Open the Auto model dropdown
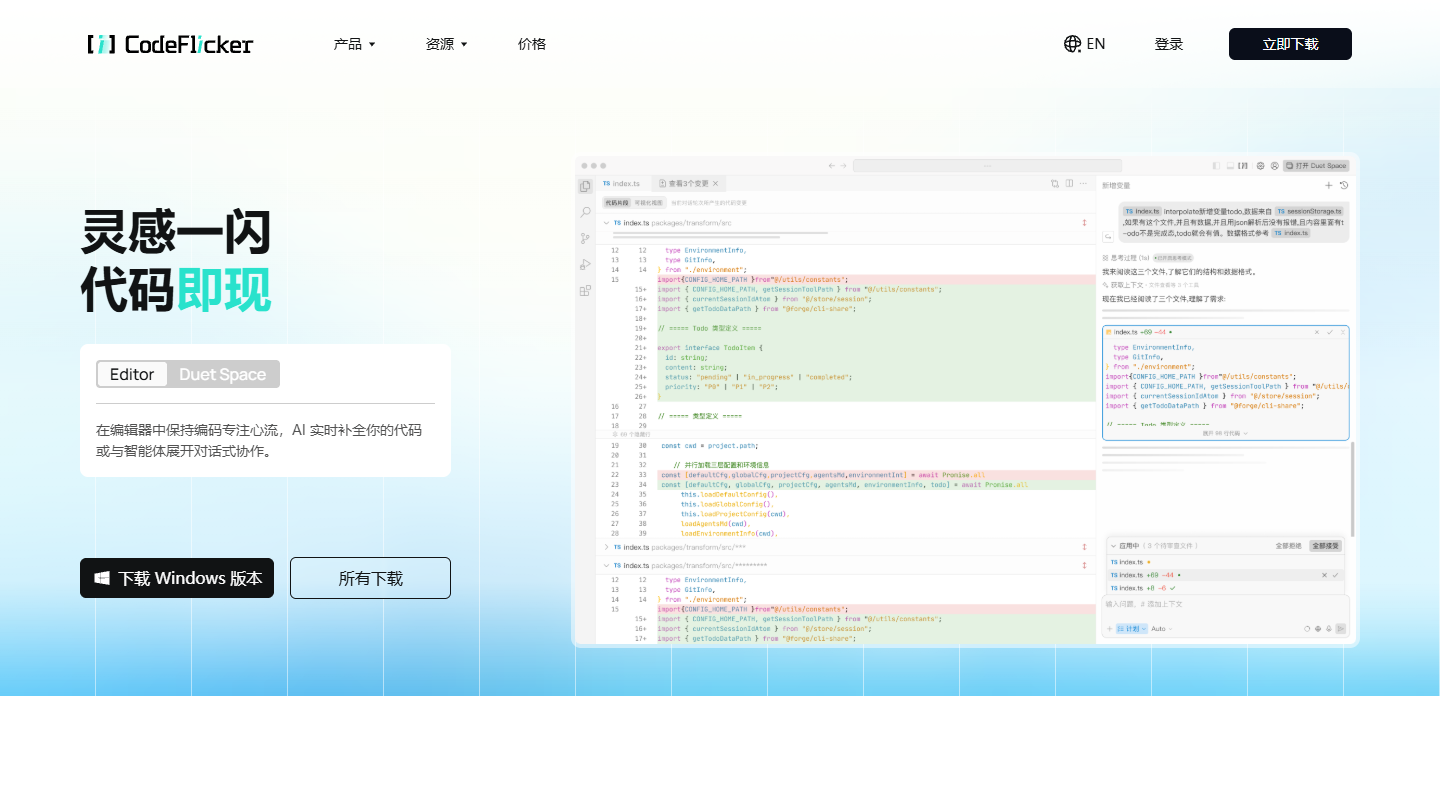This screenshot has height=810, width=1440. [1162, 629]
